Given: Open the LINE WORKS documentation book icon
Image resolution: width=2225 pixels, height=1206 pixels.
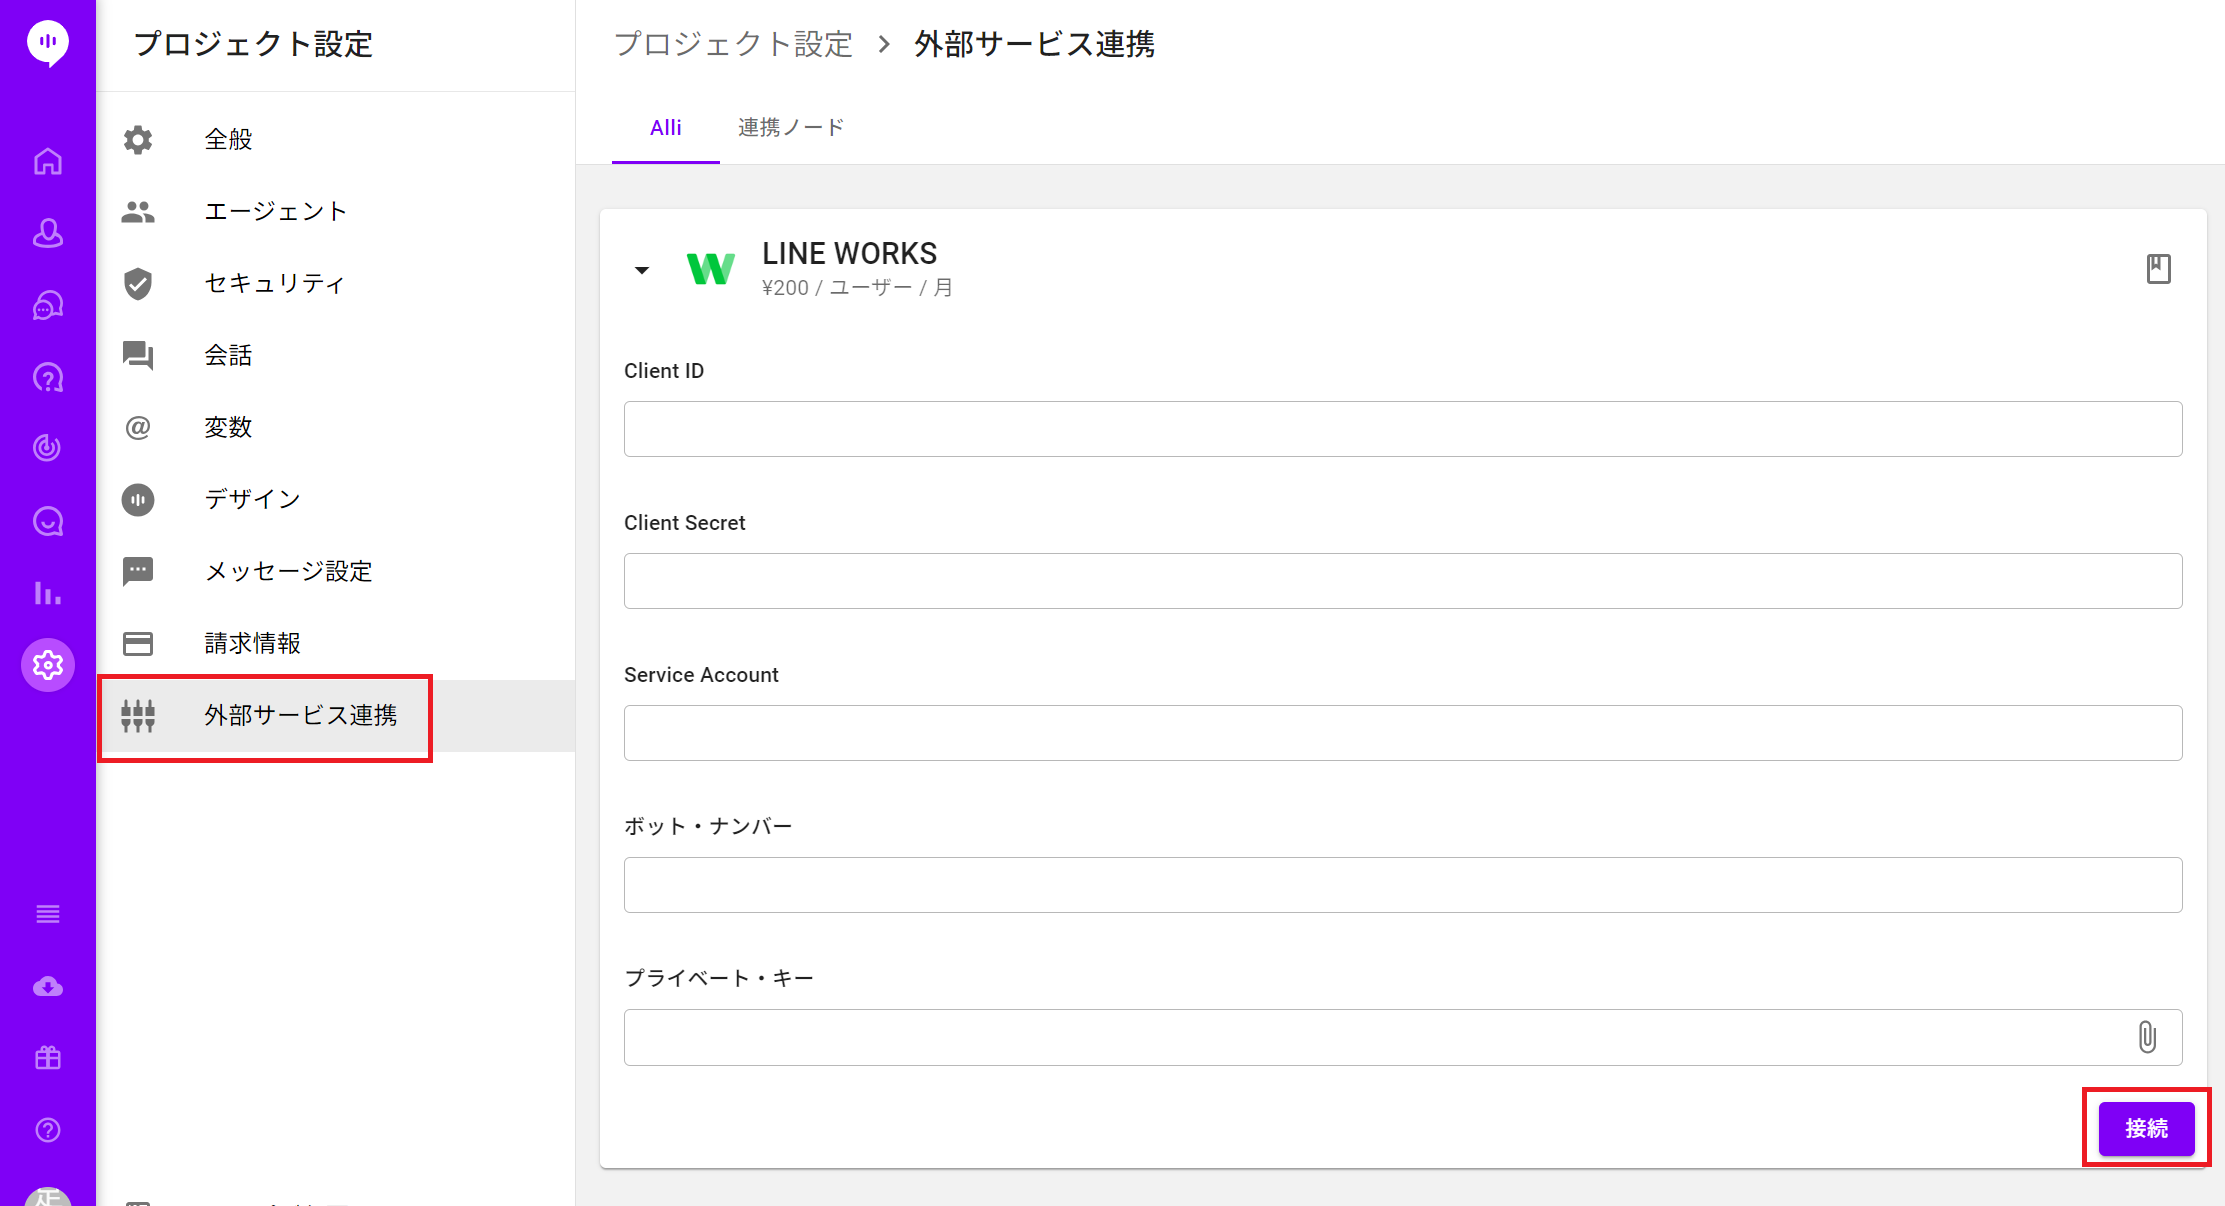Looking at the screenshot, I should [x=2158, y=269].
